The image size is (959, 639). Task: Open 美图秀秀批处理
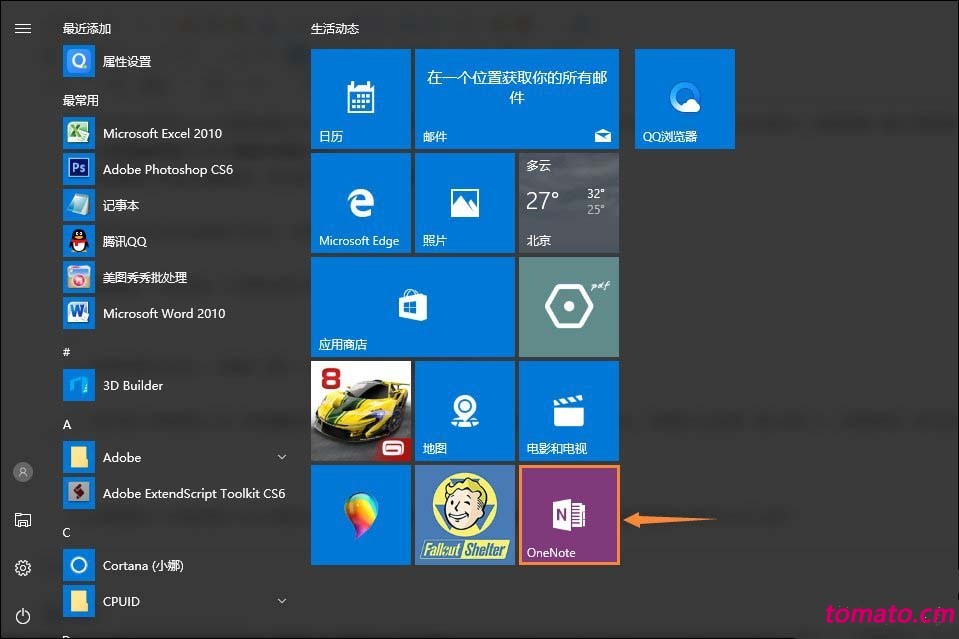(174, 278)
